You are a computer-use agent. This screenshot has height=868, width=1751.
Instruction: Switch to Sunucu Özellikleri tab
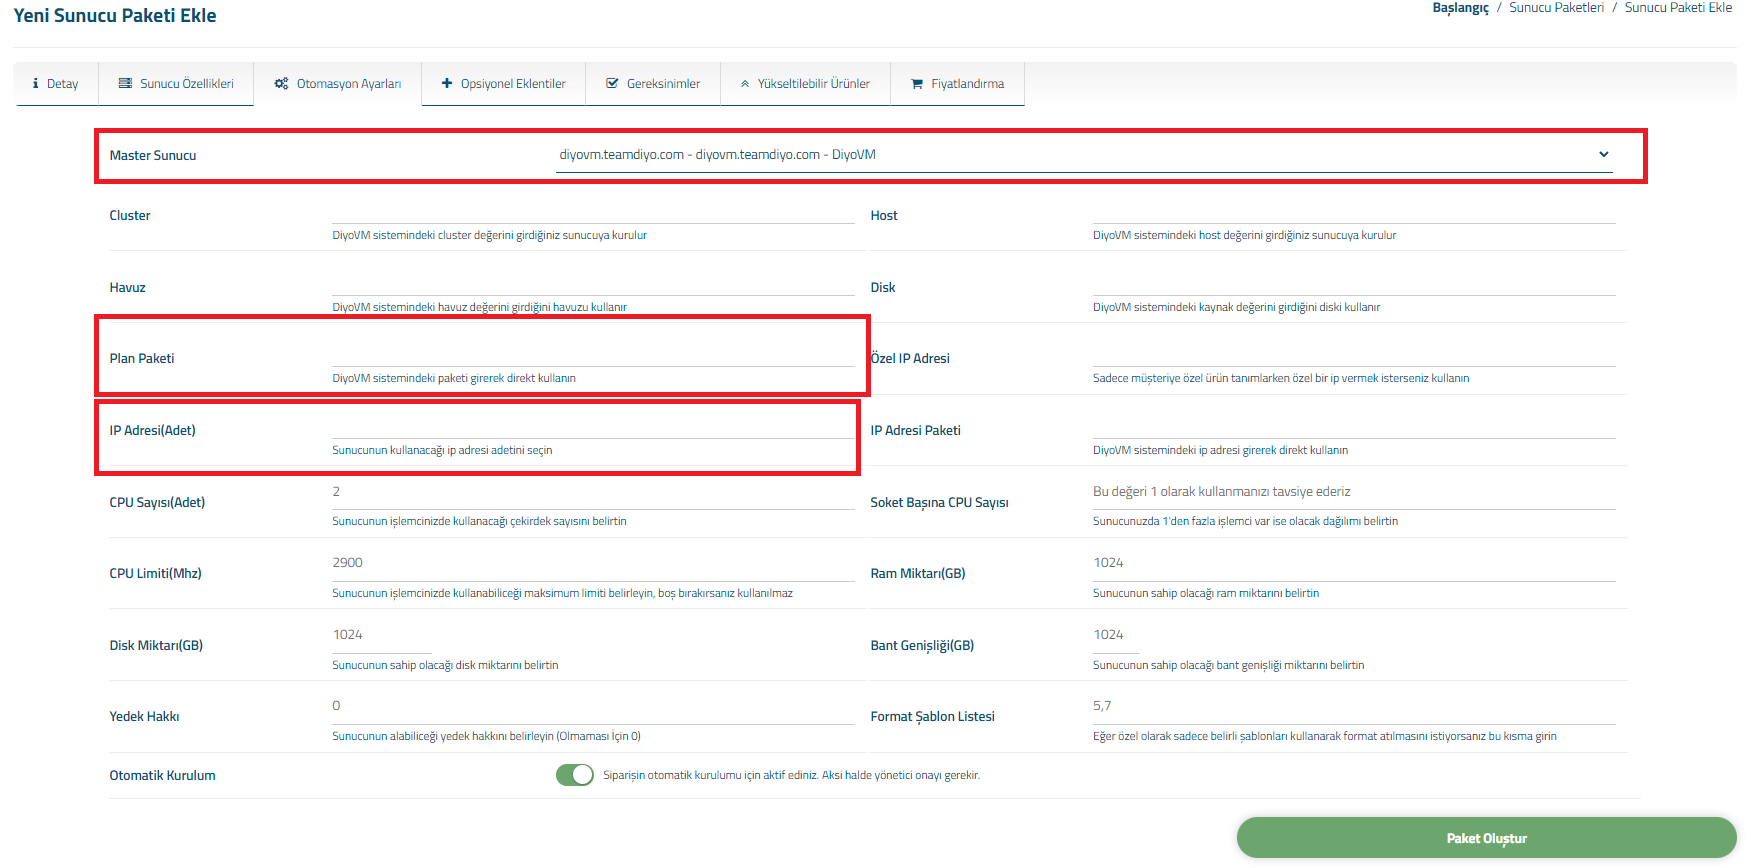(x=176, y=84)
